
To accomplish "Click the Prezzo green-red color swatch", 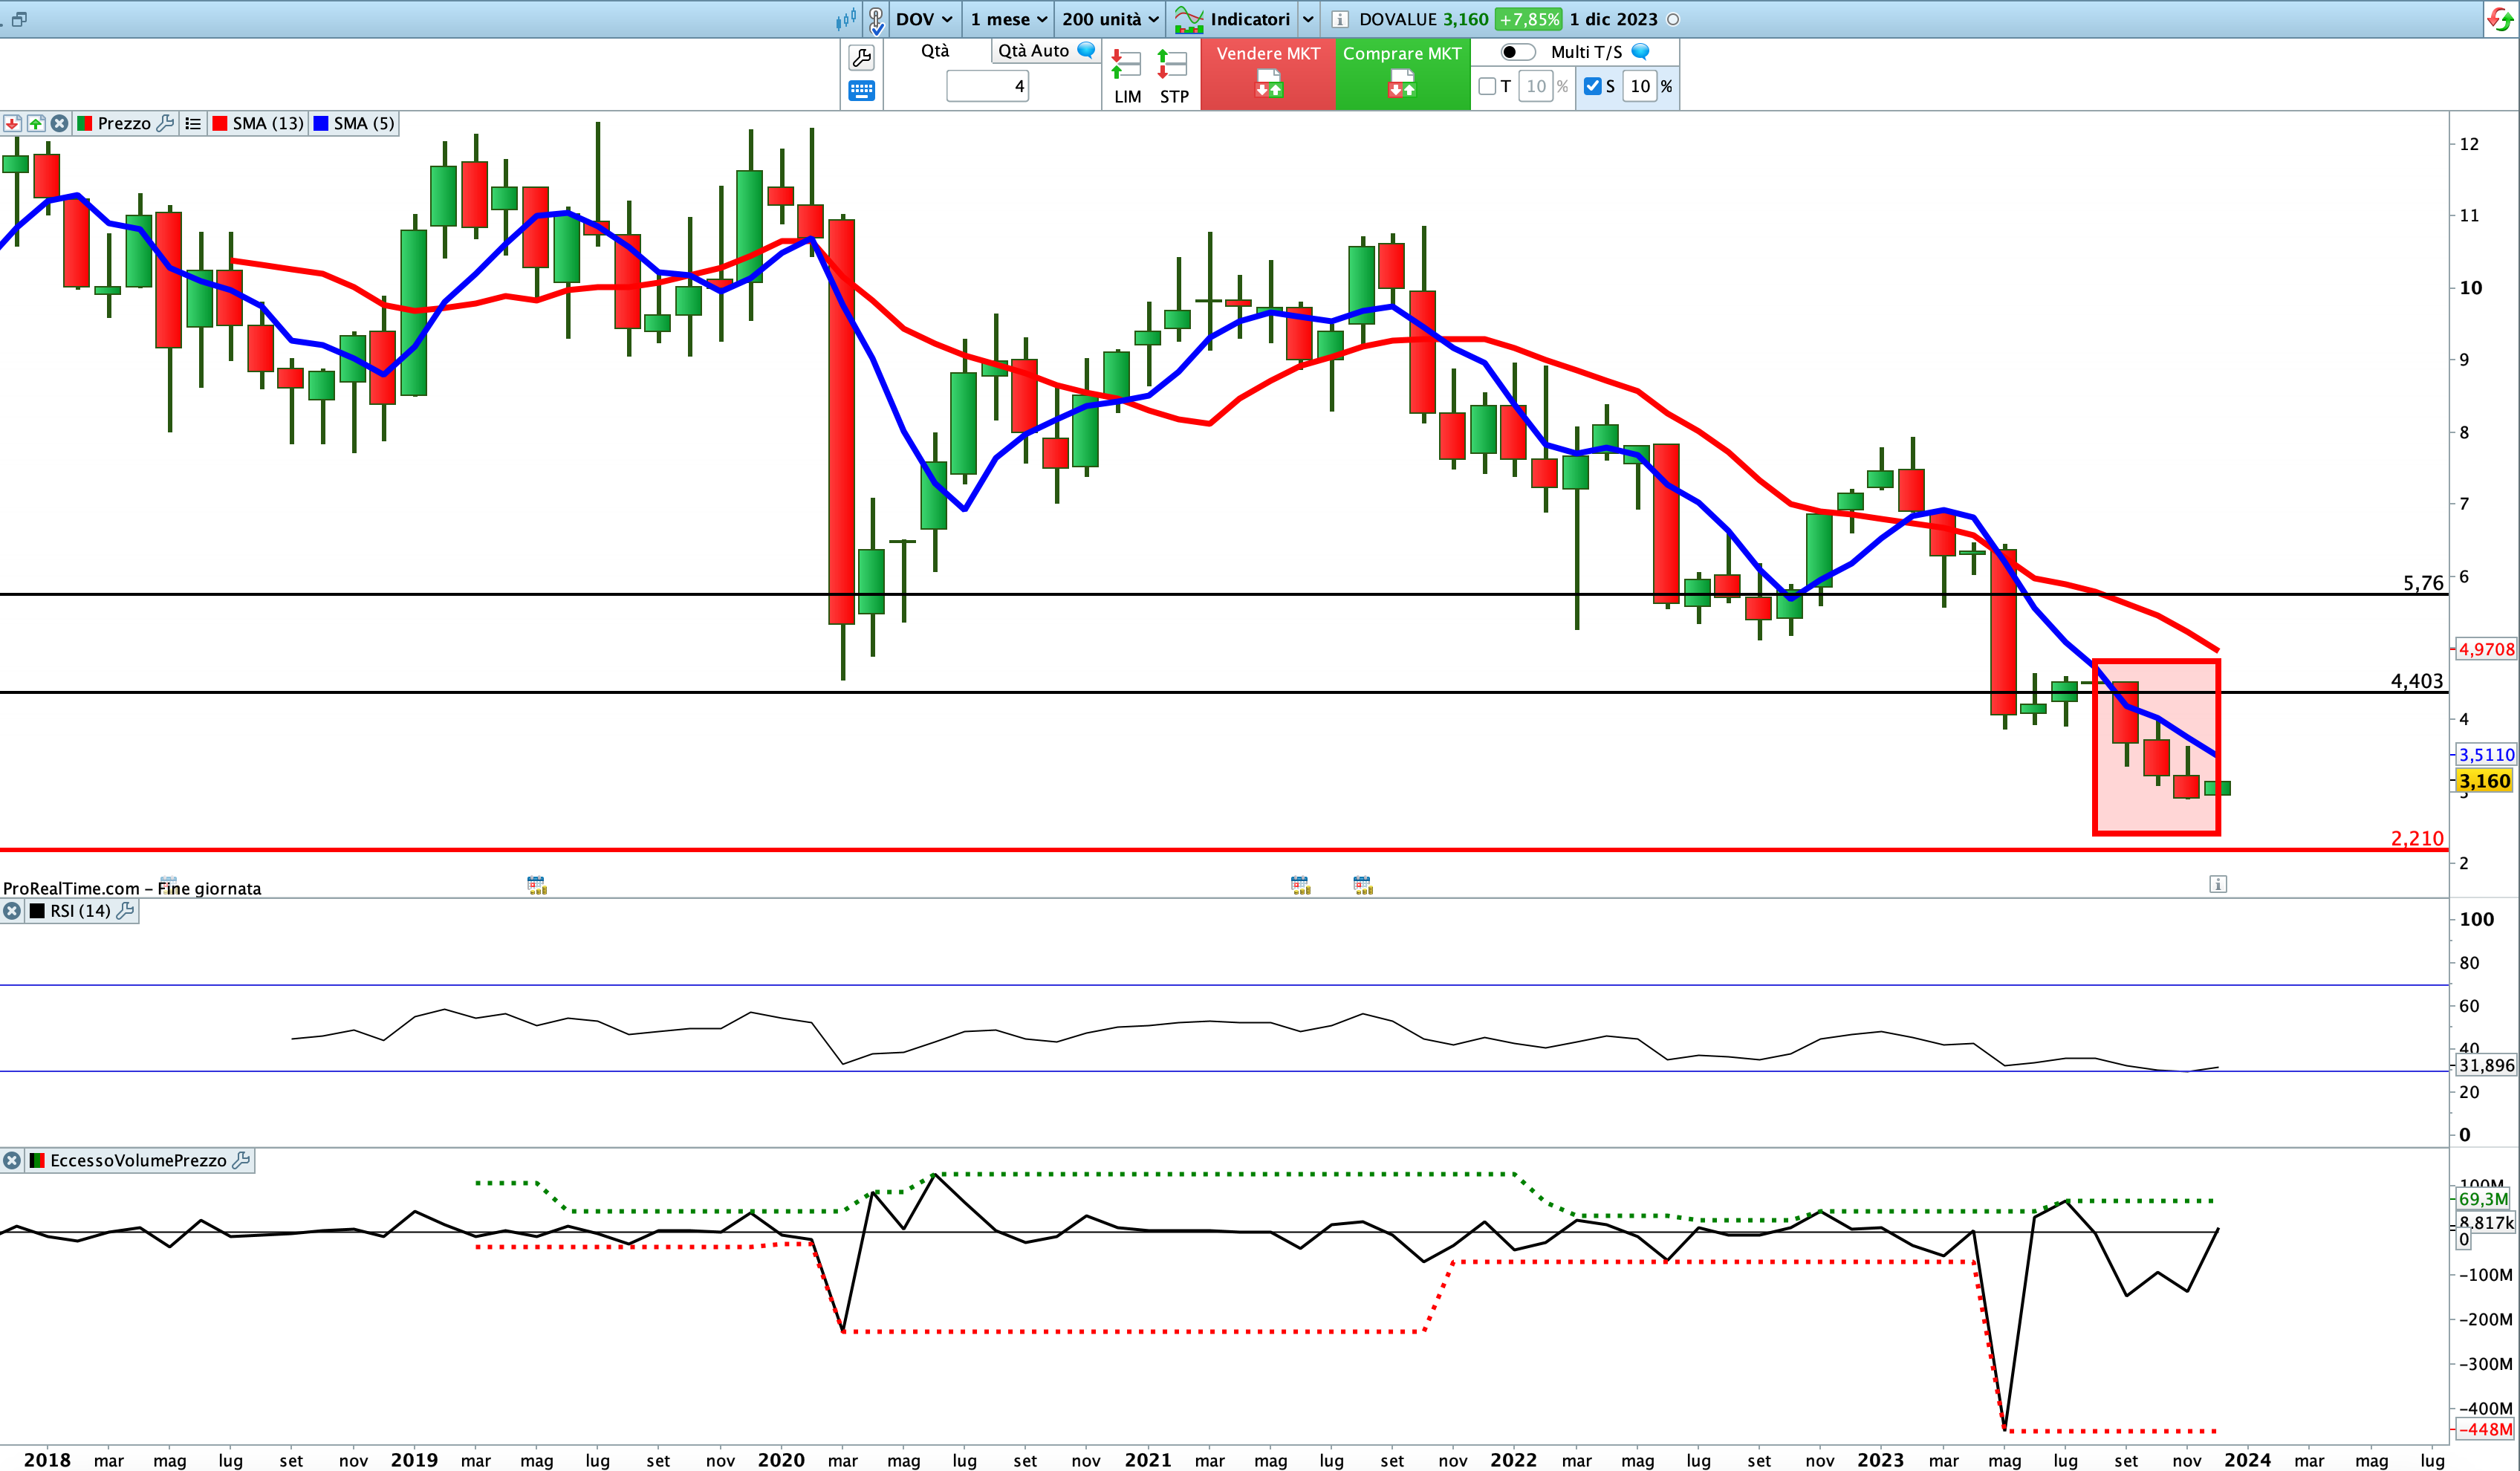I will point(84,123).
